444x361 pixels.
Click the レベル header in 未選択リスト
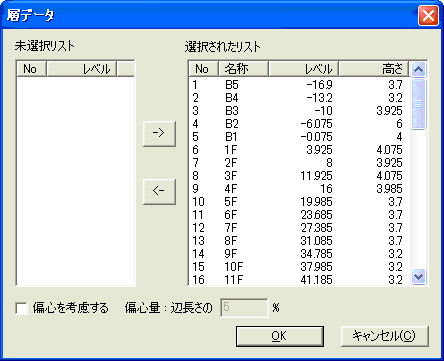tap(82, 69)
